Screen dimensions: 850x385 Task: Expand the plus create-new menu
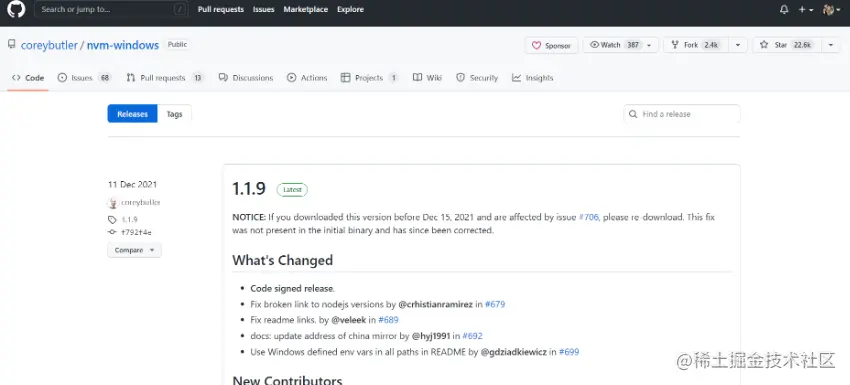[806, 10]
